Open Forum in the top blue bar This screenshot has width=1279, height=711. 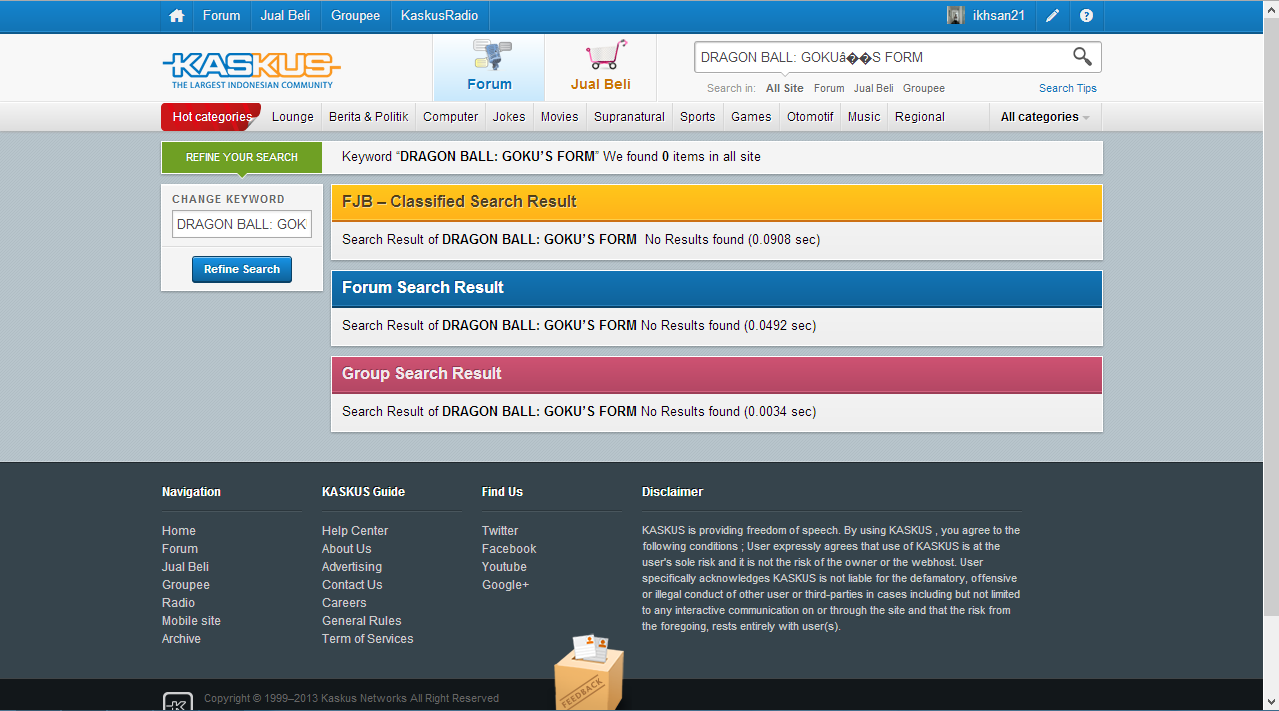[221, 16]
